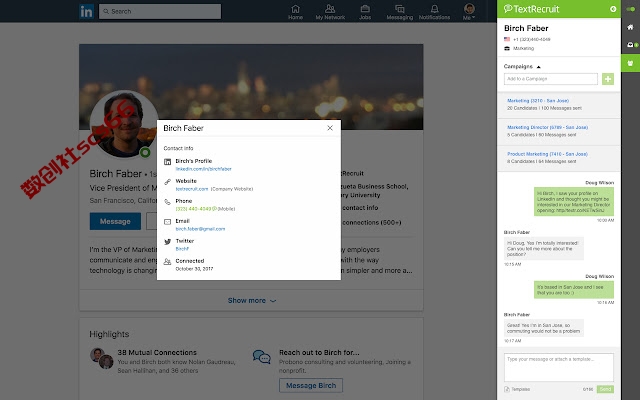Click the blue Message button
Viewport: 640px width, 400px height.
coord(115,221)
